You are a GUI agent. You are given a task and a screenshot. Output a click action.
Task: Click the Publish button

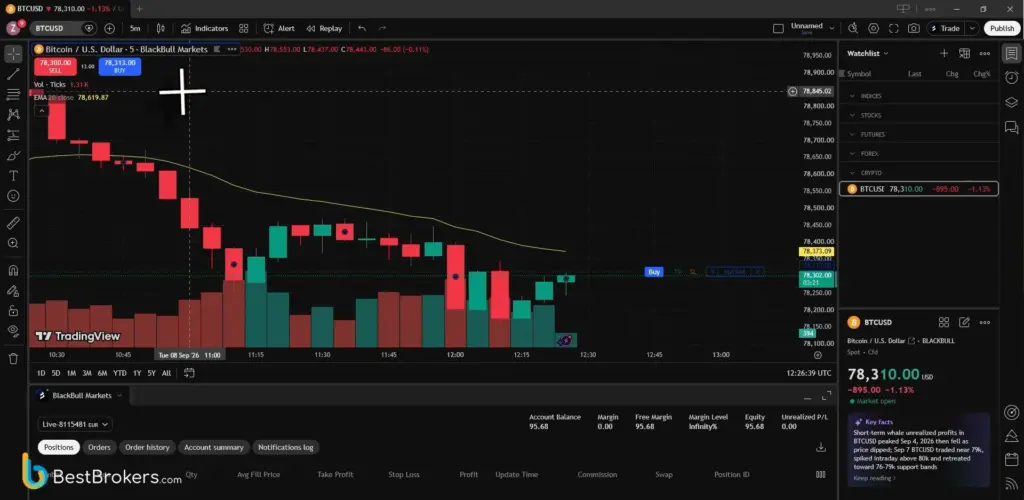[x=1002, y=29]
